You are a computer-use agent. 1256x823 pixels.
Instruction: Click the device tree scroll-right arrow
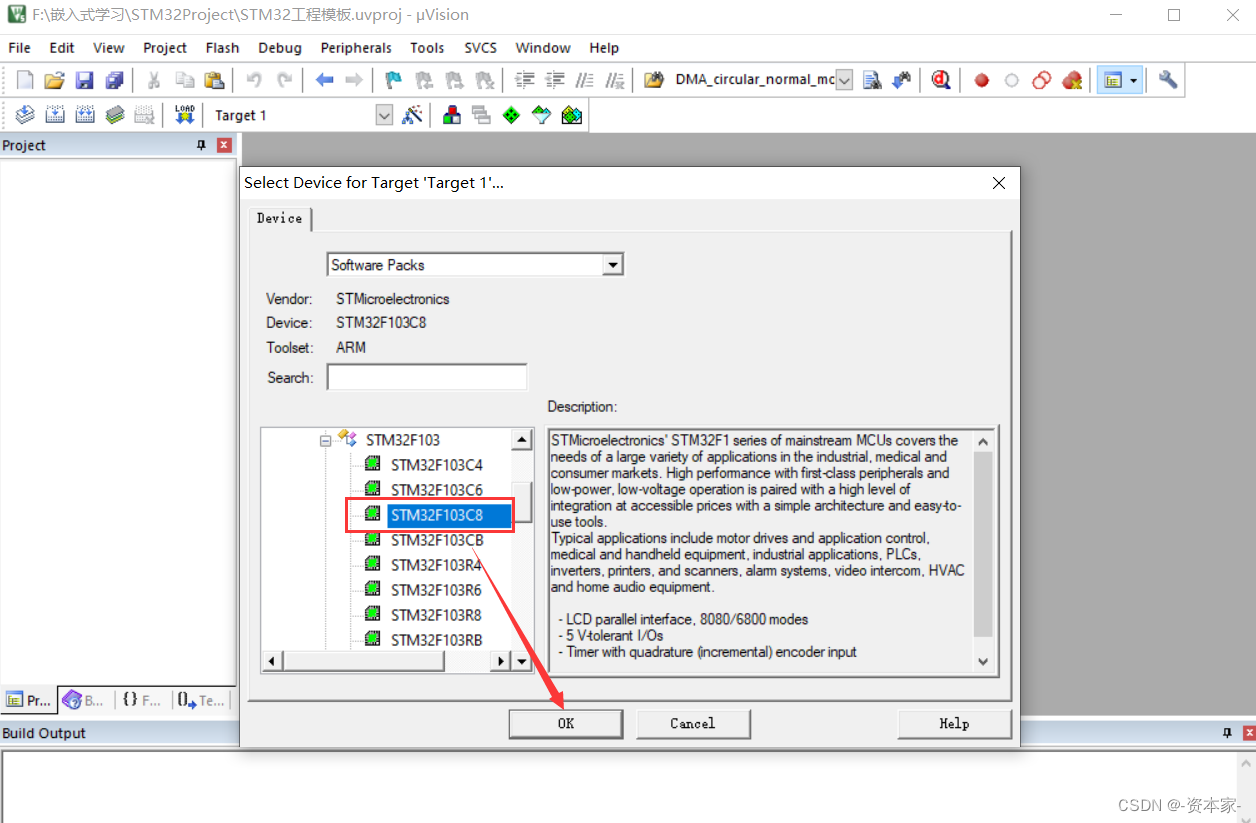502,661
